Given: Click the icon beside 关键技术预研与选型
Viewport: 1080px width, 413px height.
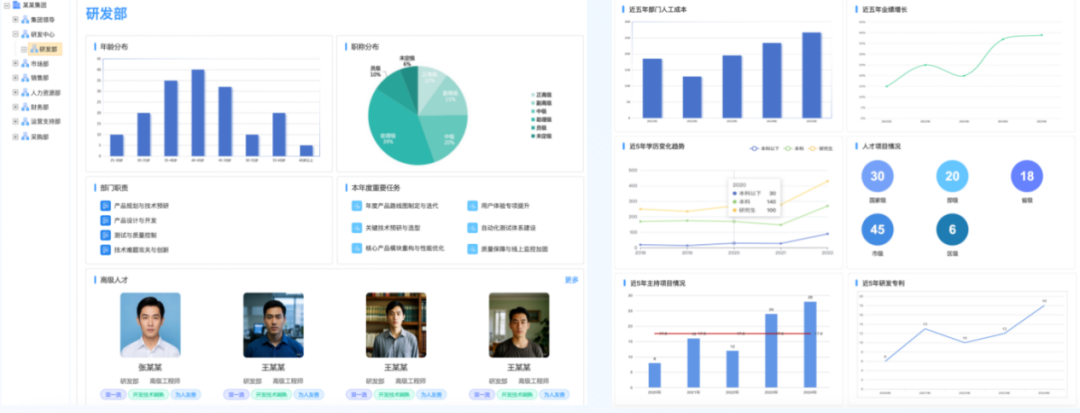Looking at the screenshot, I should (x=357, y=227).
